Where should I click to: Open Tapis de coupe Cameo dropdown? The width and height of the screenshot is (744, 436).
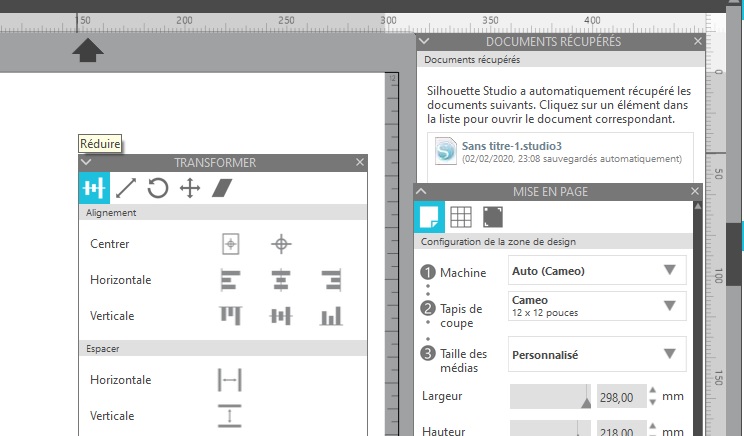click(x=597, y=306)
